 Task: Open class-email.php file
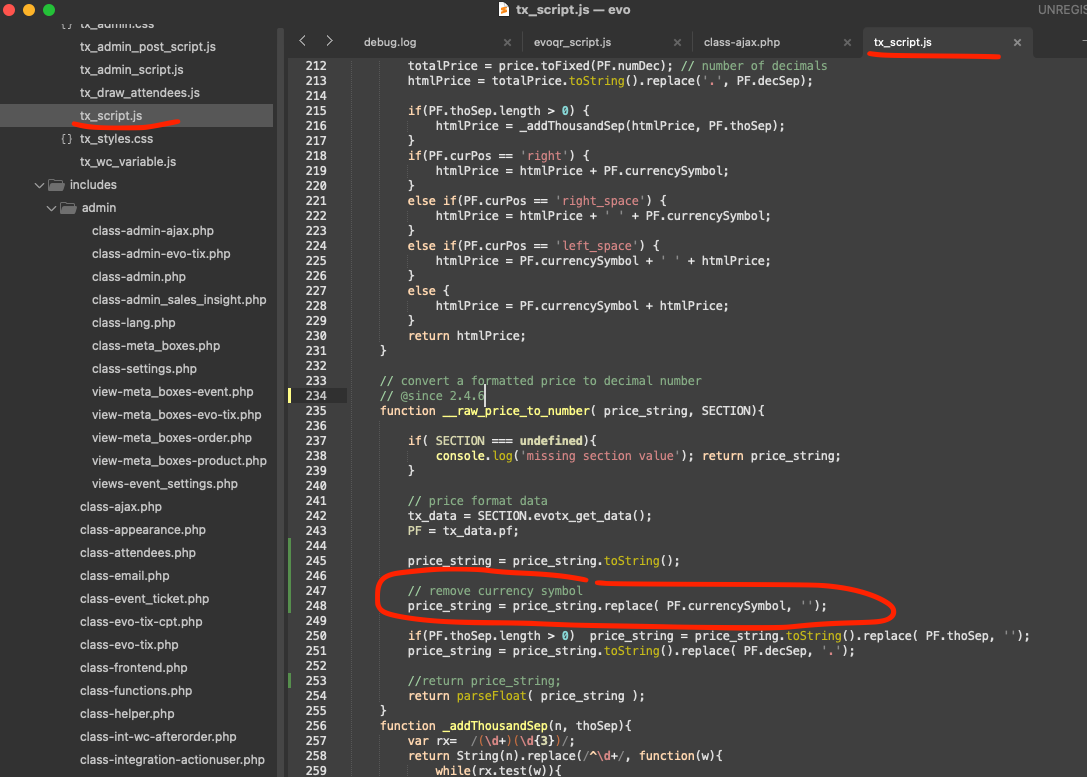124,575
